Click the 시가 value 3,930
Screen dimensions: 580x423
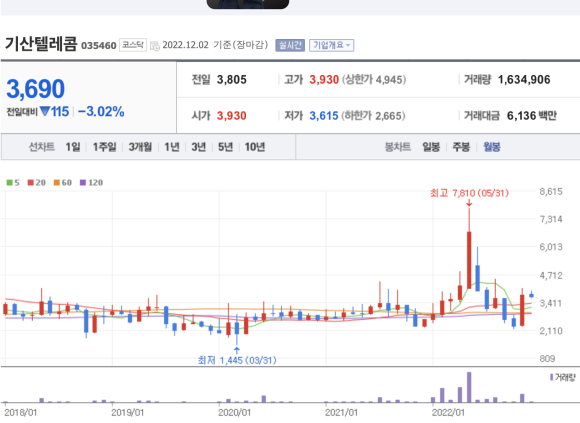click(x=232, y=116)
